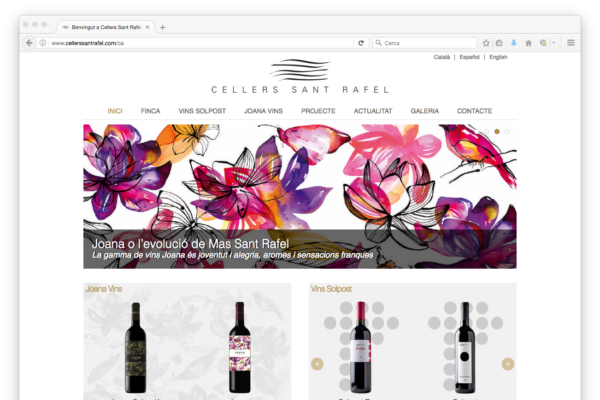Click the browser back arrow button
This screenshot has width=600, height=400.
point(29,43)
